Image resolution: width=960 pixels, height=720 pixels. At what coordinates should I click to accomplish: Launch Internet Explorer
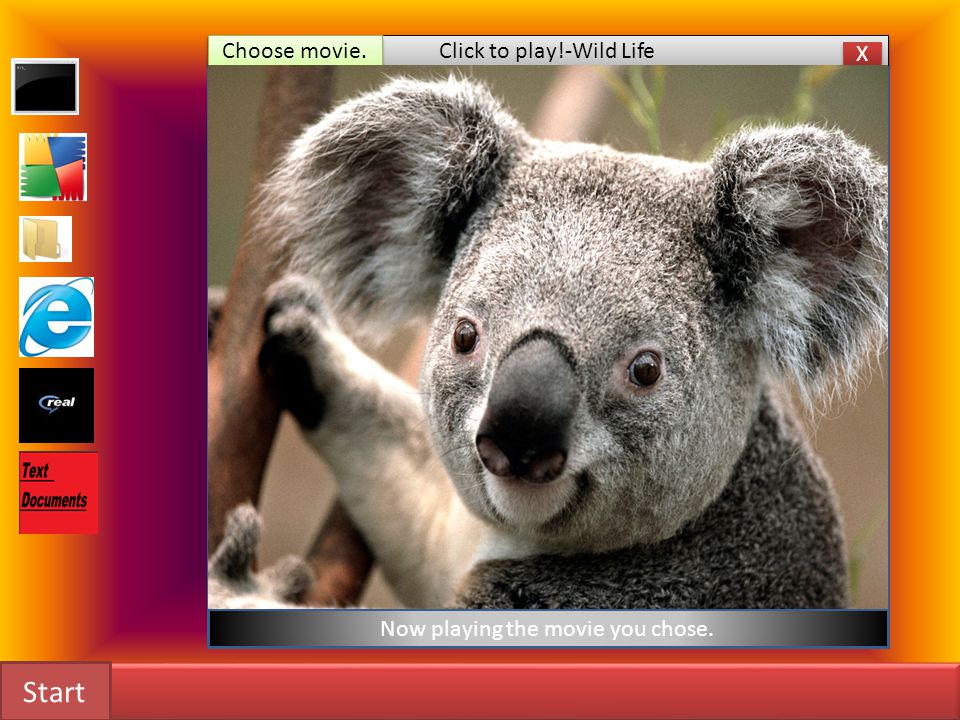point(56,317)
